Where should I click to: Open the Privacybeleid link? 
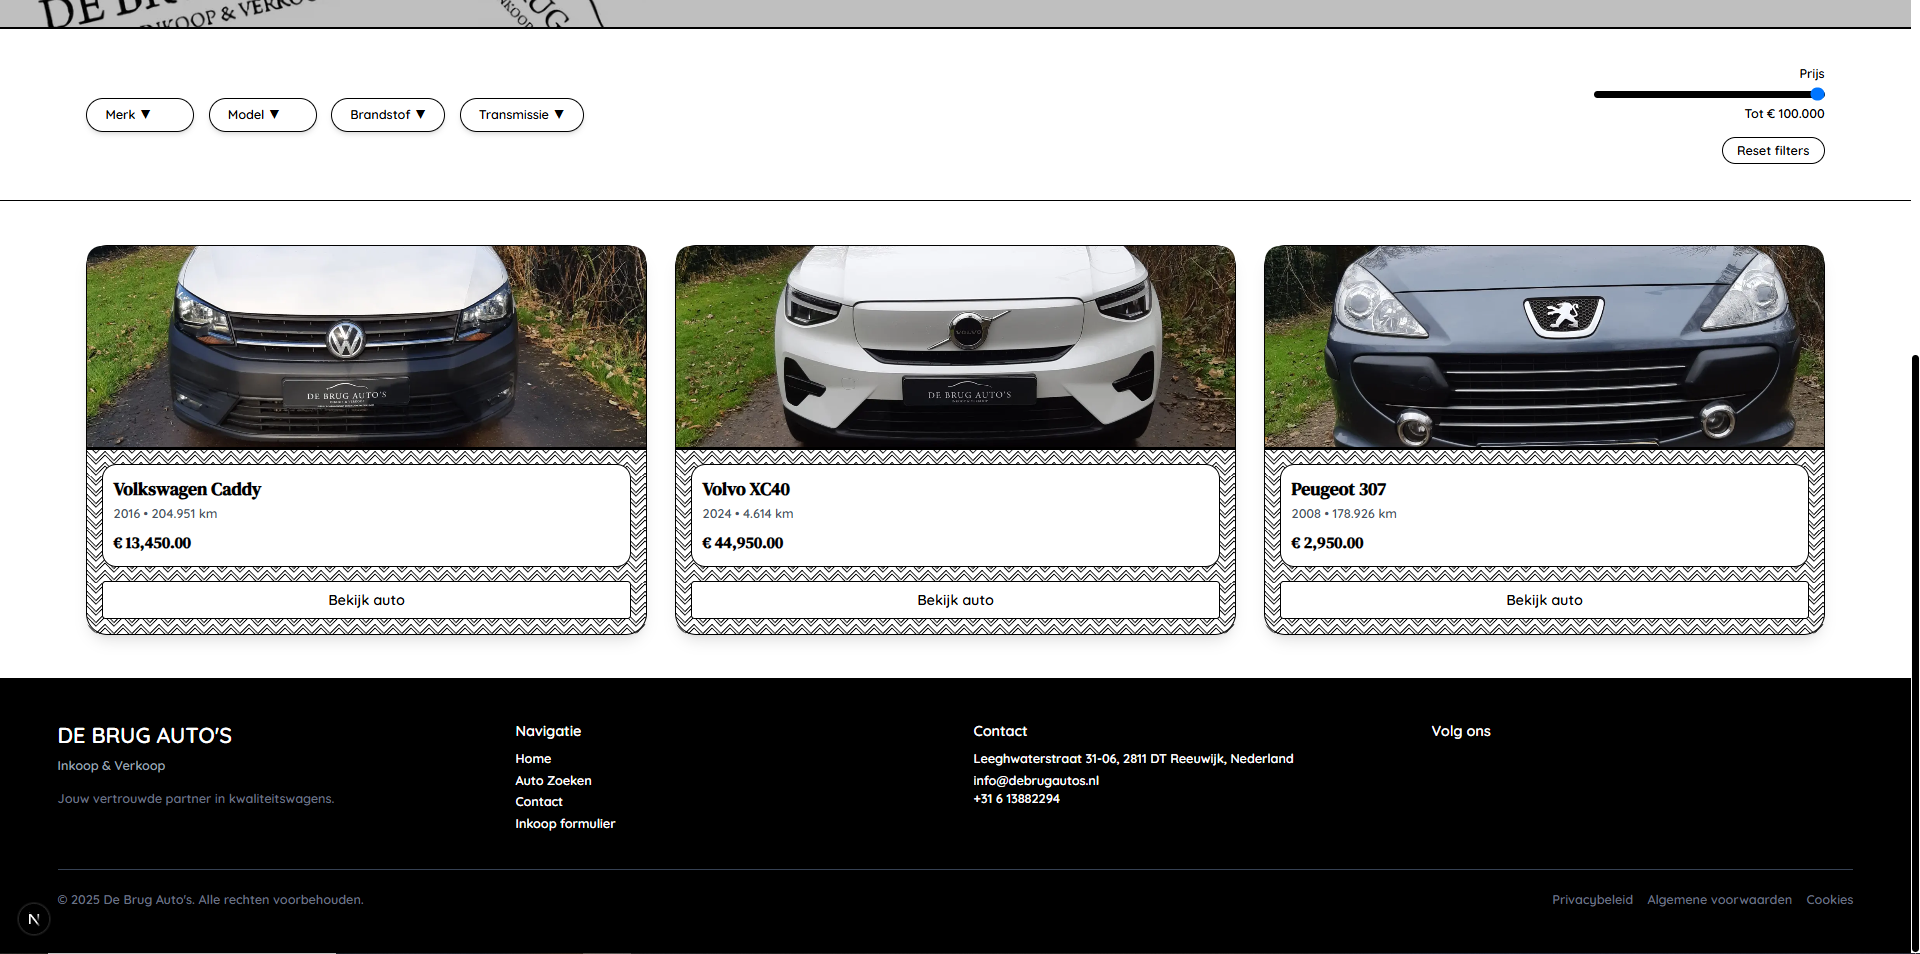(1592, 900)
